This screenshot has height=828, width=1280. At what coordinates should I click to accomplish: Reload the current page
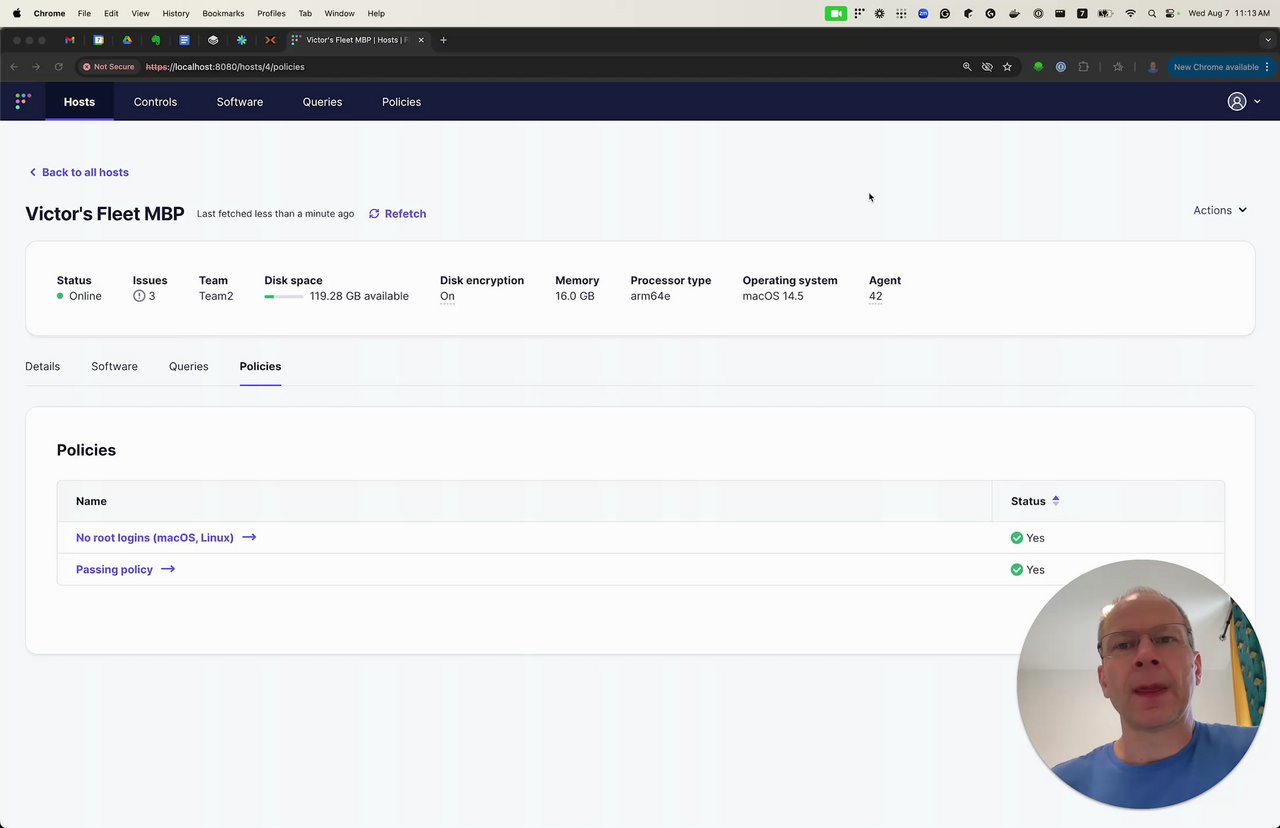58,67
